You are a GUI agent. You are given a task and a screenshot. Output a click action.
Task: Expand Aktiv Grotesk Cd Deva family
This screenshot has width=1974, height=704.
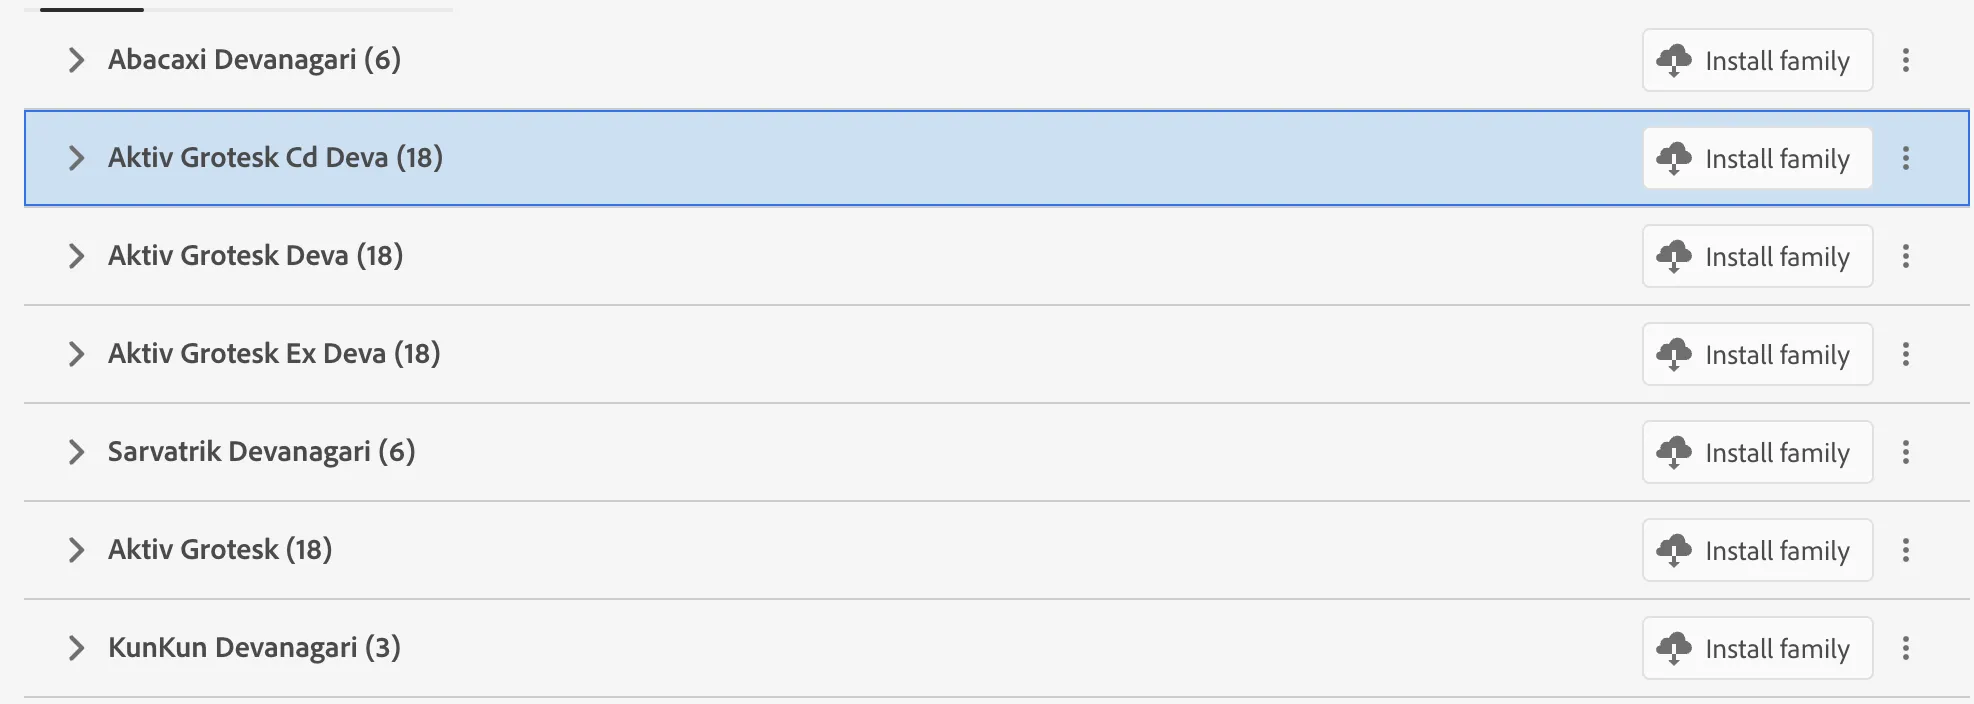pos(76,158)
